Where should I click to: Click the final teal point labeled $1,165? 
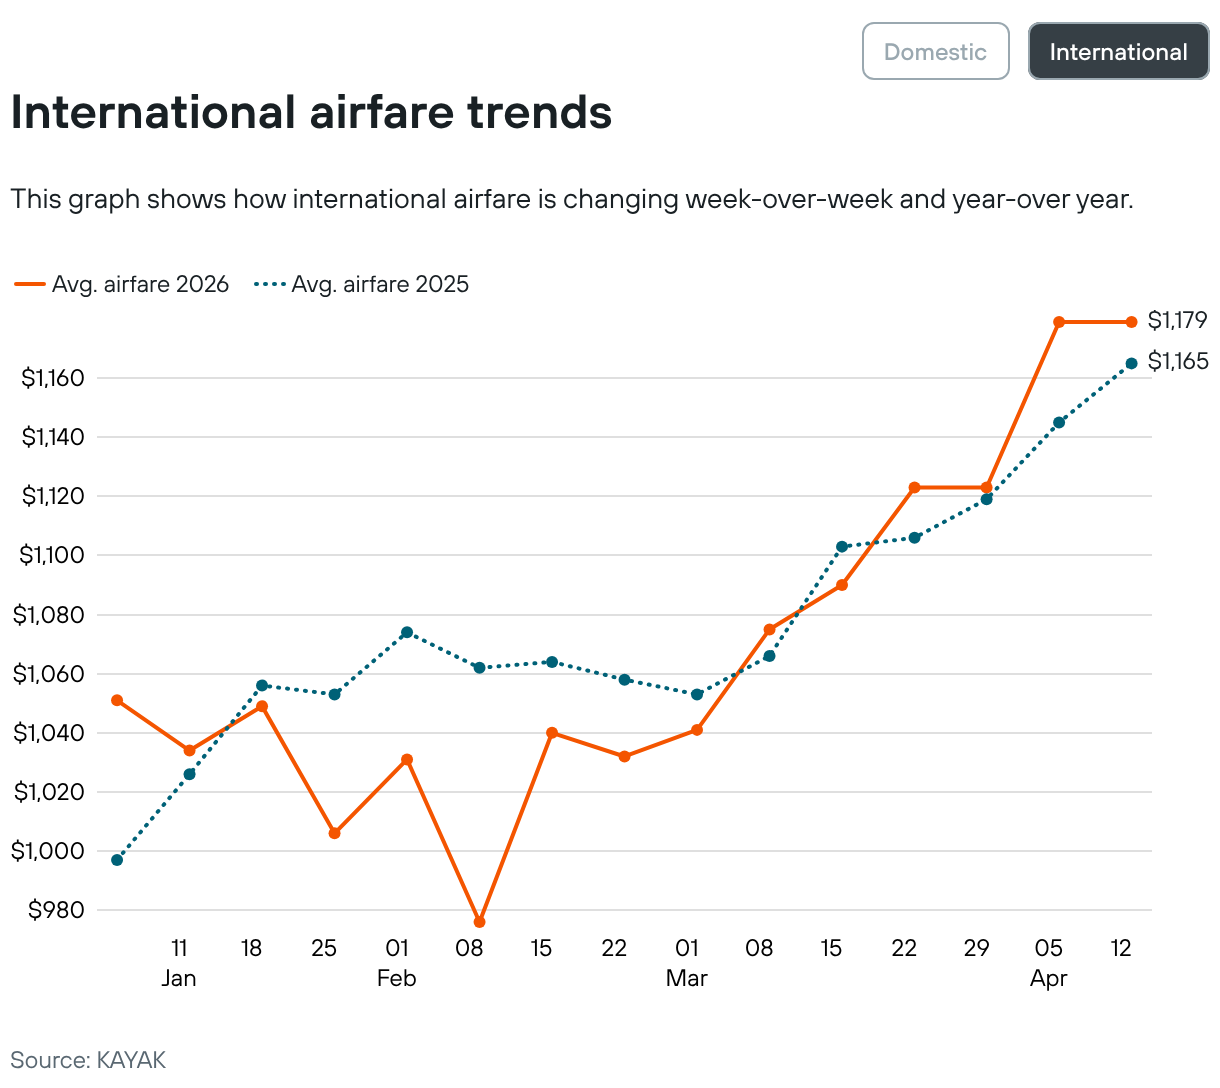(1131, 364)
